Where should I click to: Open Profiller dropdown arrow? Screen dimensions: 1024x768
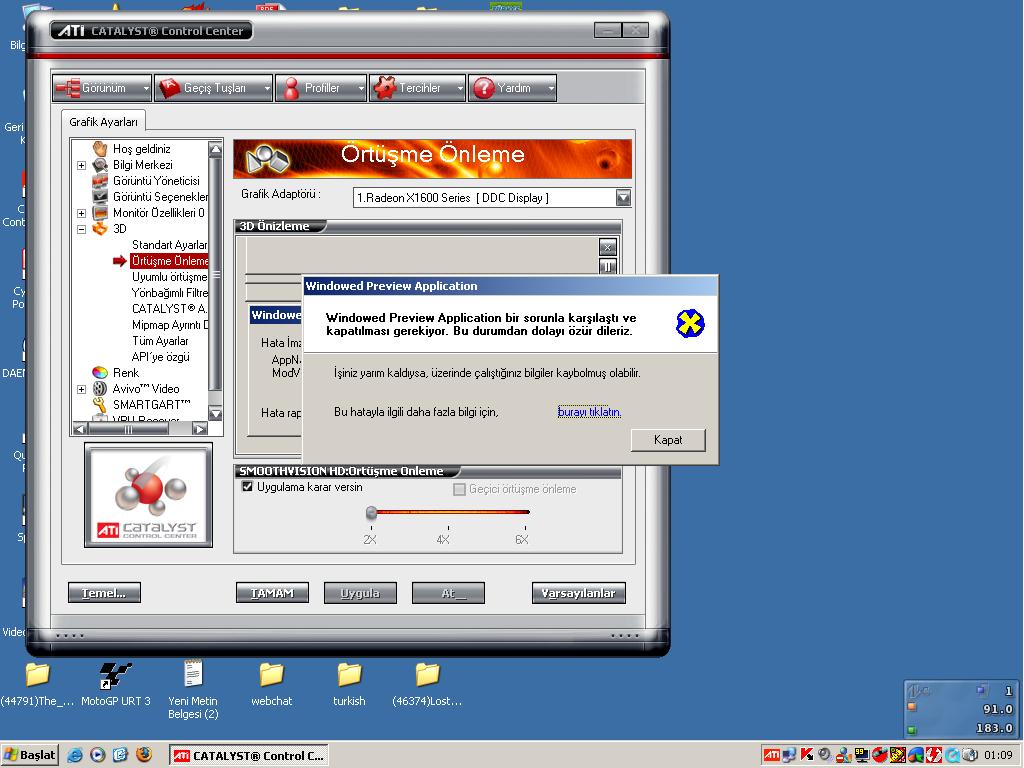(361, 88)
